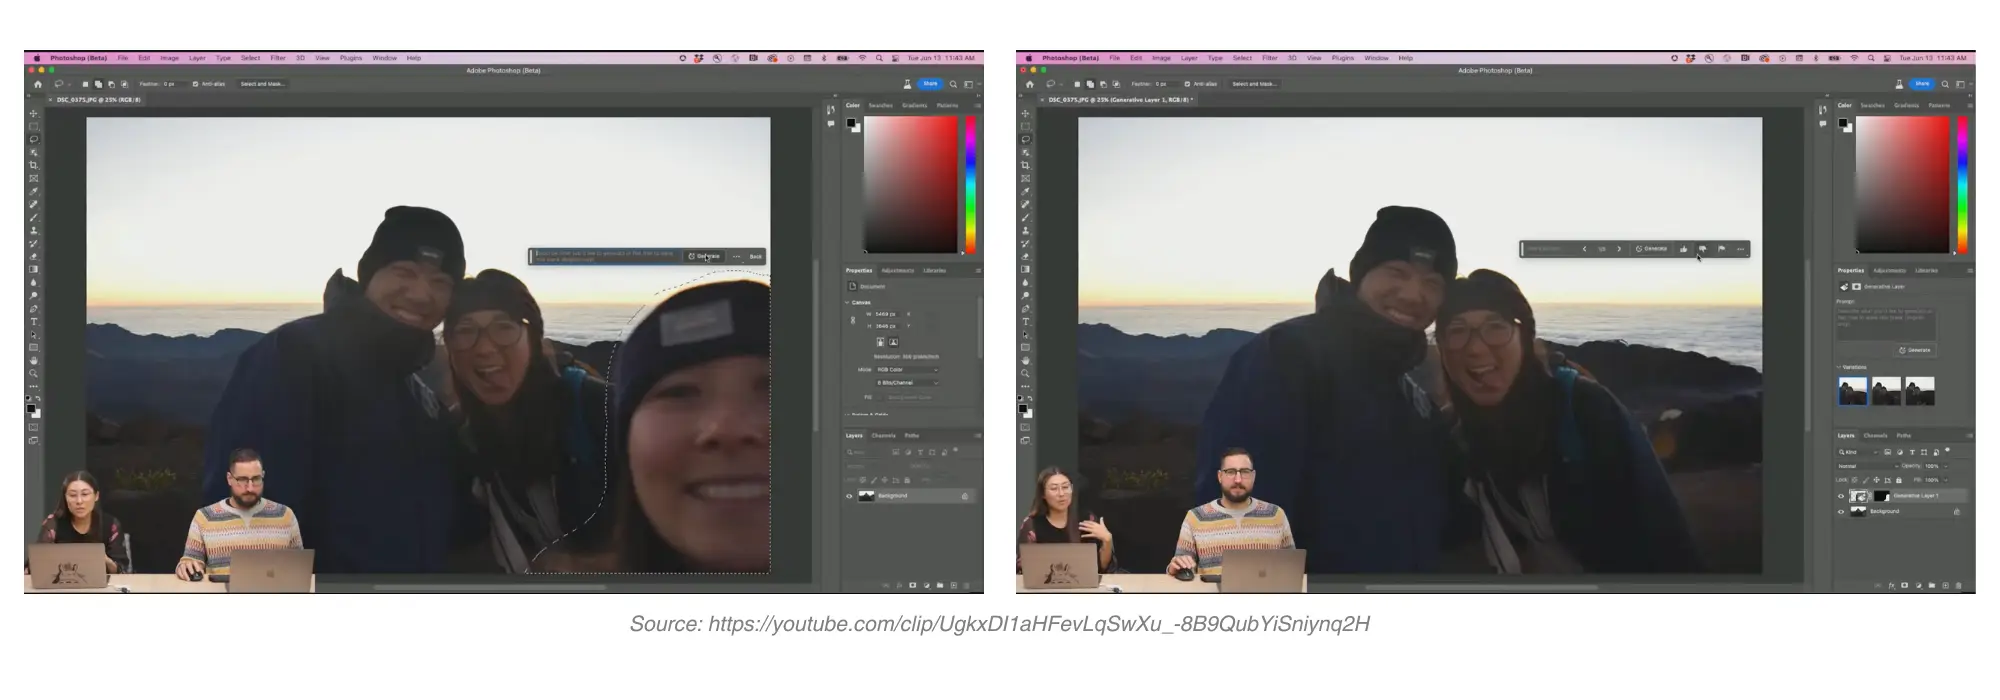Select the third variation thumbnail

(x=1920, y=391)
